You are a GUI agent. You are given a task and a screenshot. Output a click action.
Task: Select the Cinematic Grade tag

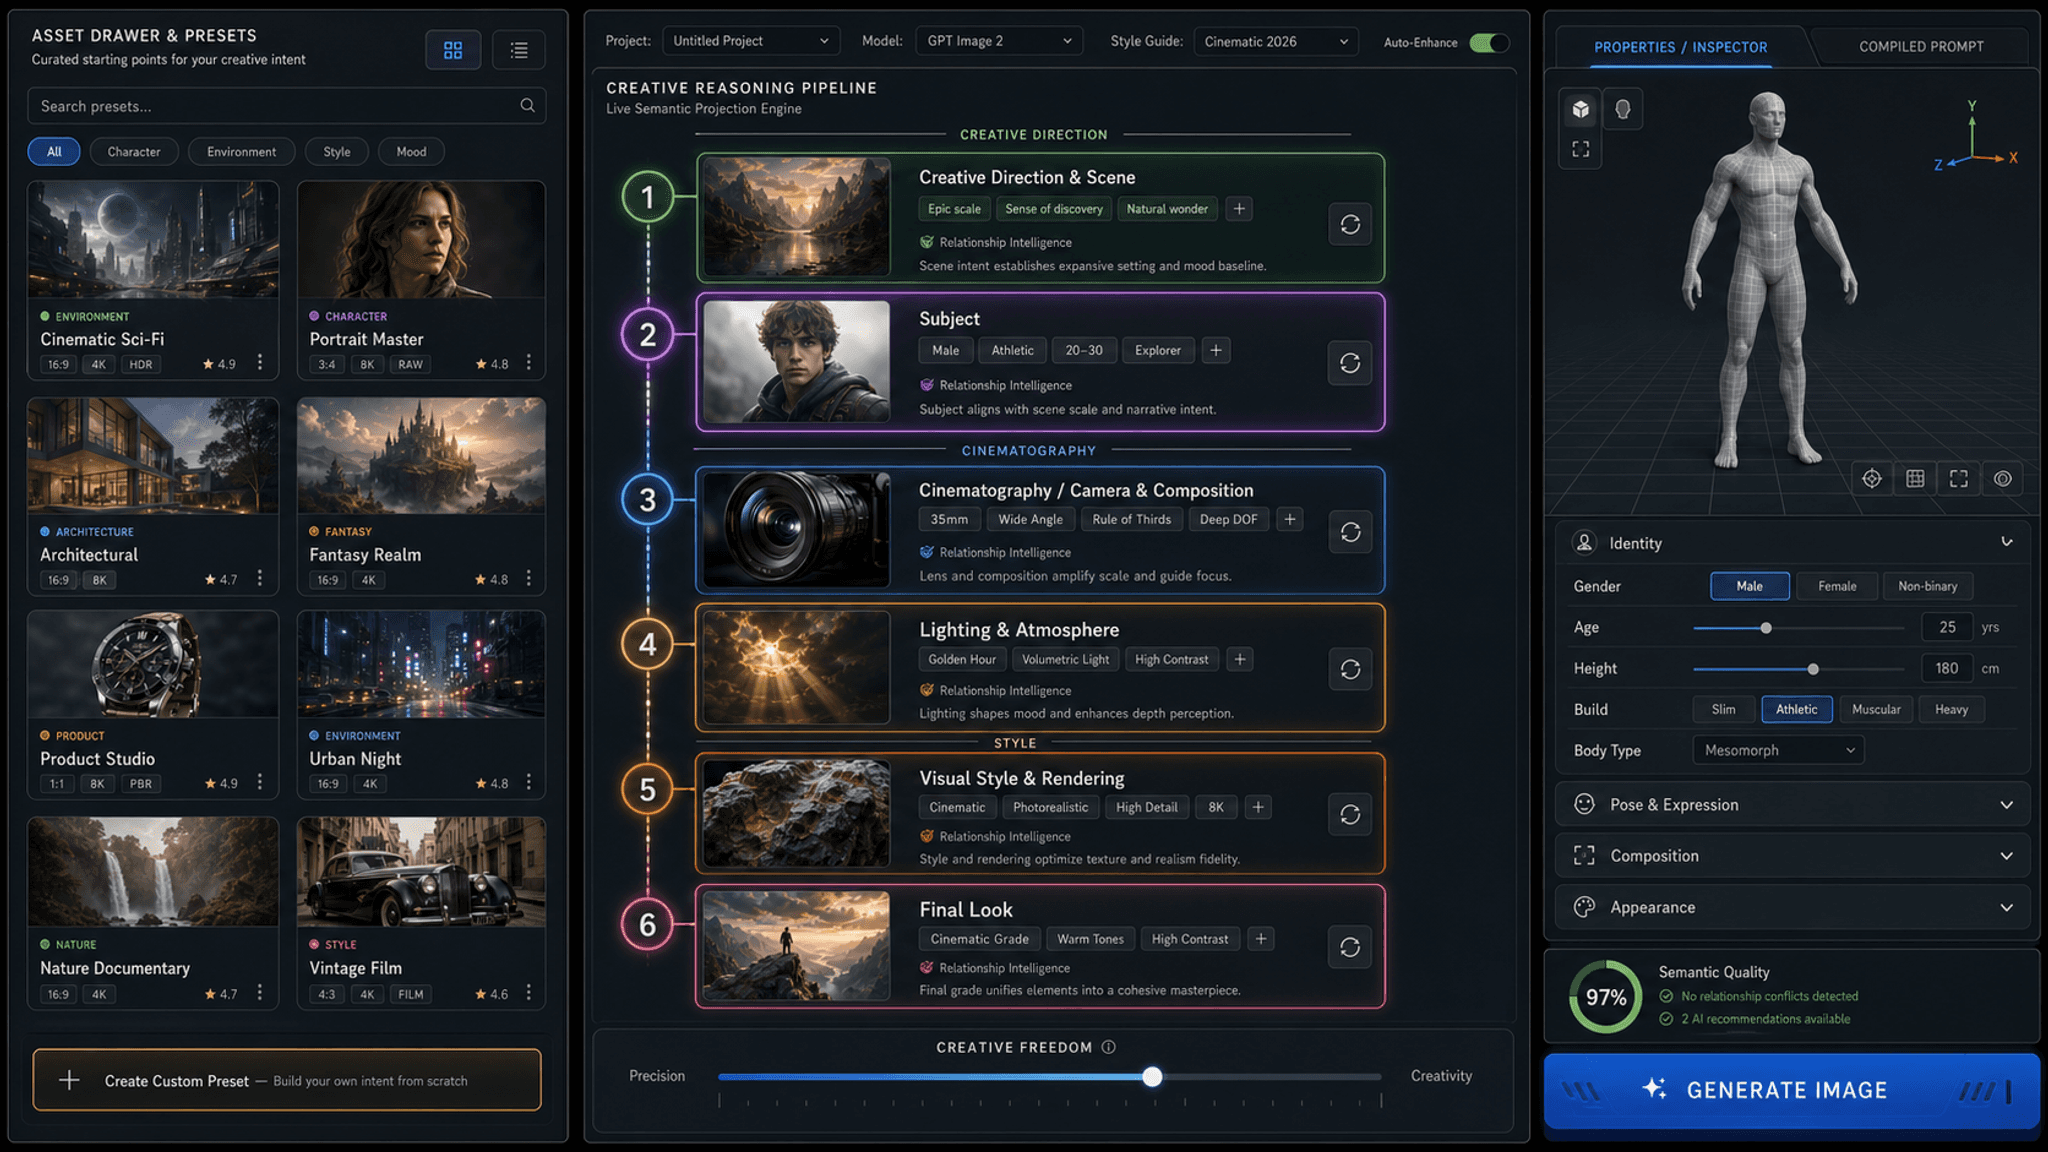[980, 939]
